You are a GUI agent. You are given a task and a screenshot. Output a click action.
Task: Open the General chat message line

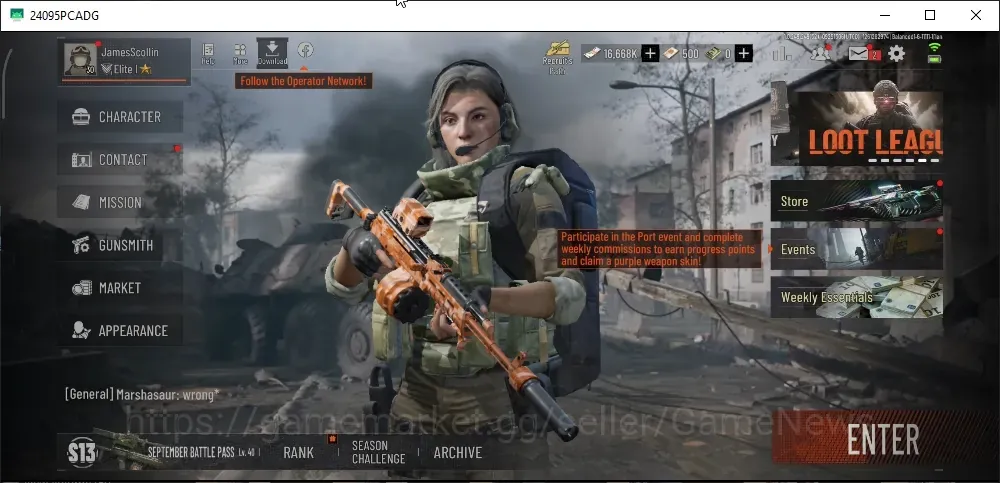click(x=142, y=394)
